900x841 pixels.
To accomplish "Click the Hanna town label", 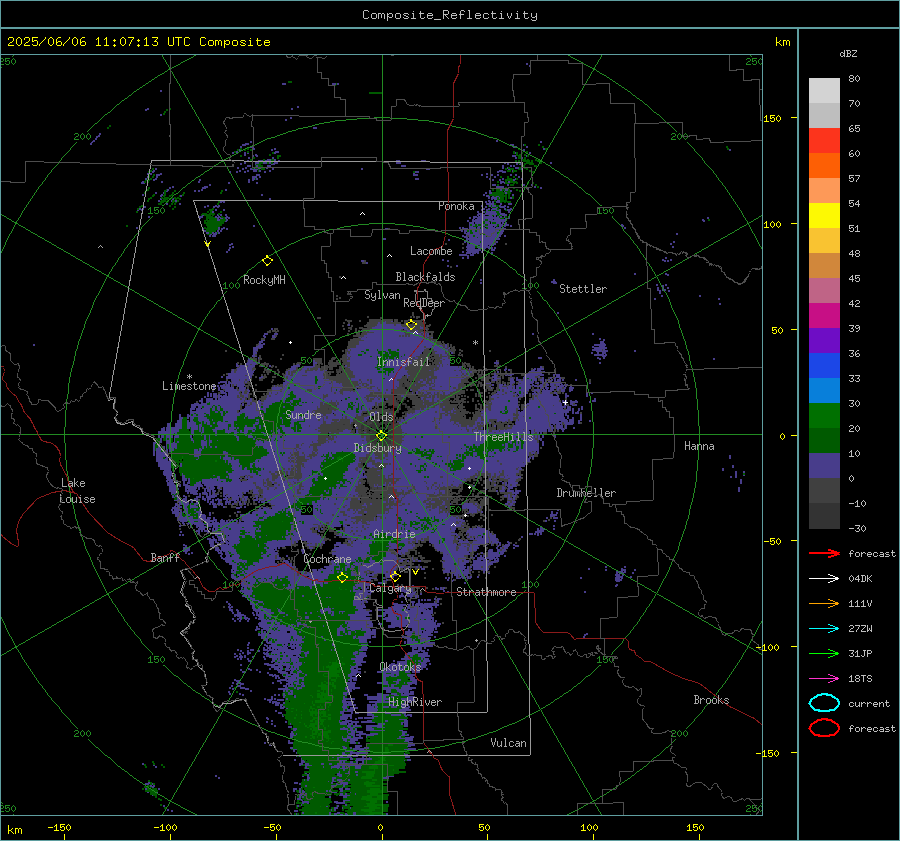I will [699, 446].
